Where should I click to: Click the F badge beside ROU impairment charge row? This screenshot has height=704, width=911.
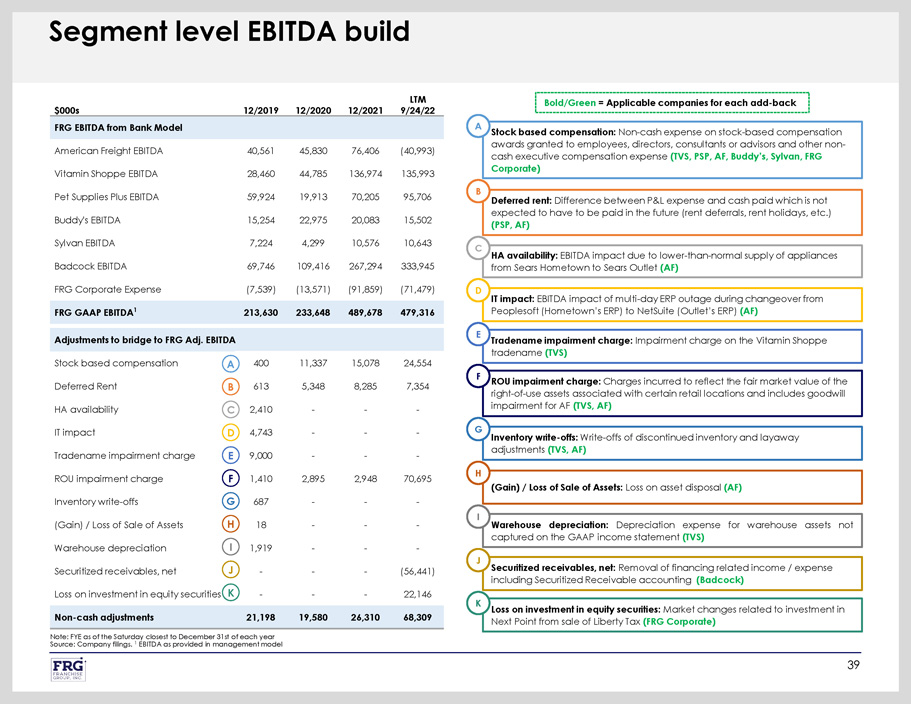pyautogui.click(x=231, y=478)
